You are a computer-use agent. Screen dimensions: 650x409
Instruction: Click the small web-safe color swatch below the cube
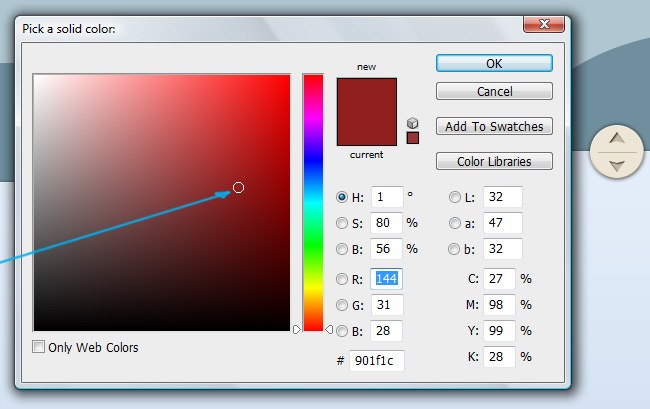coord(412,138)
